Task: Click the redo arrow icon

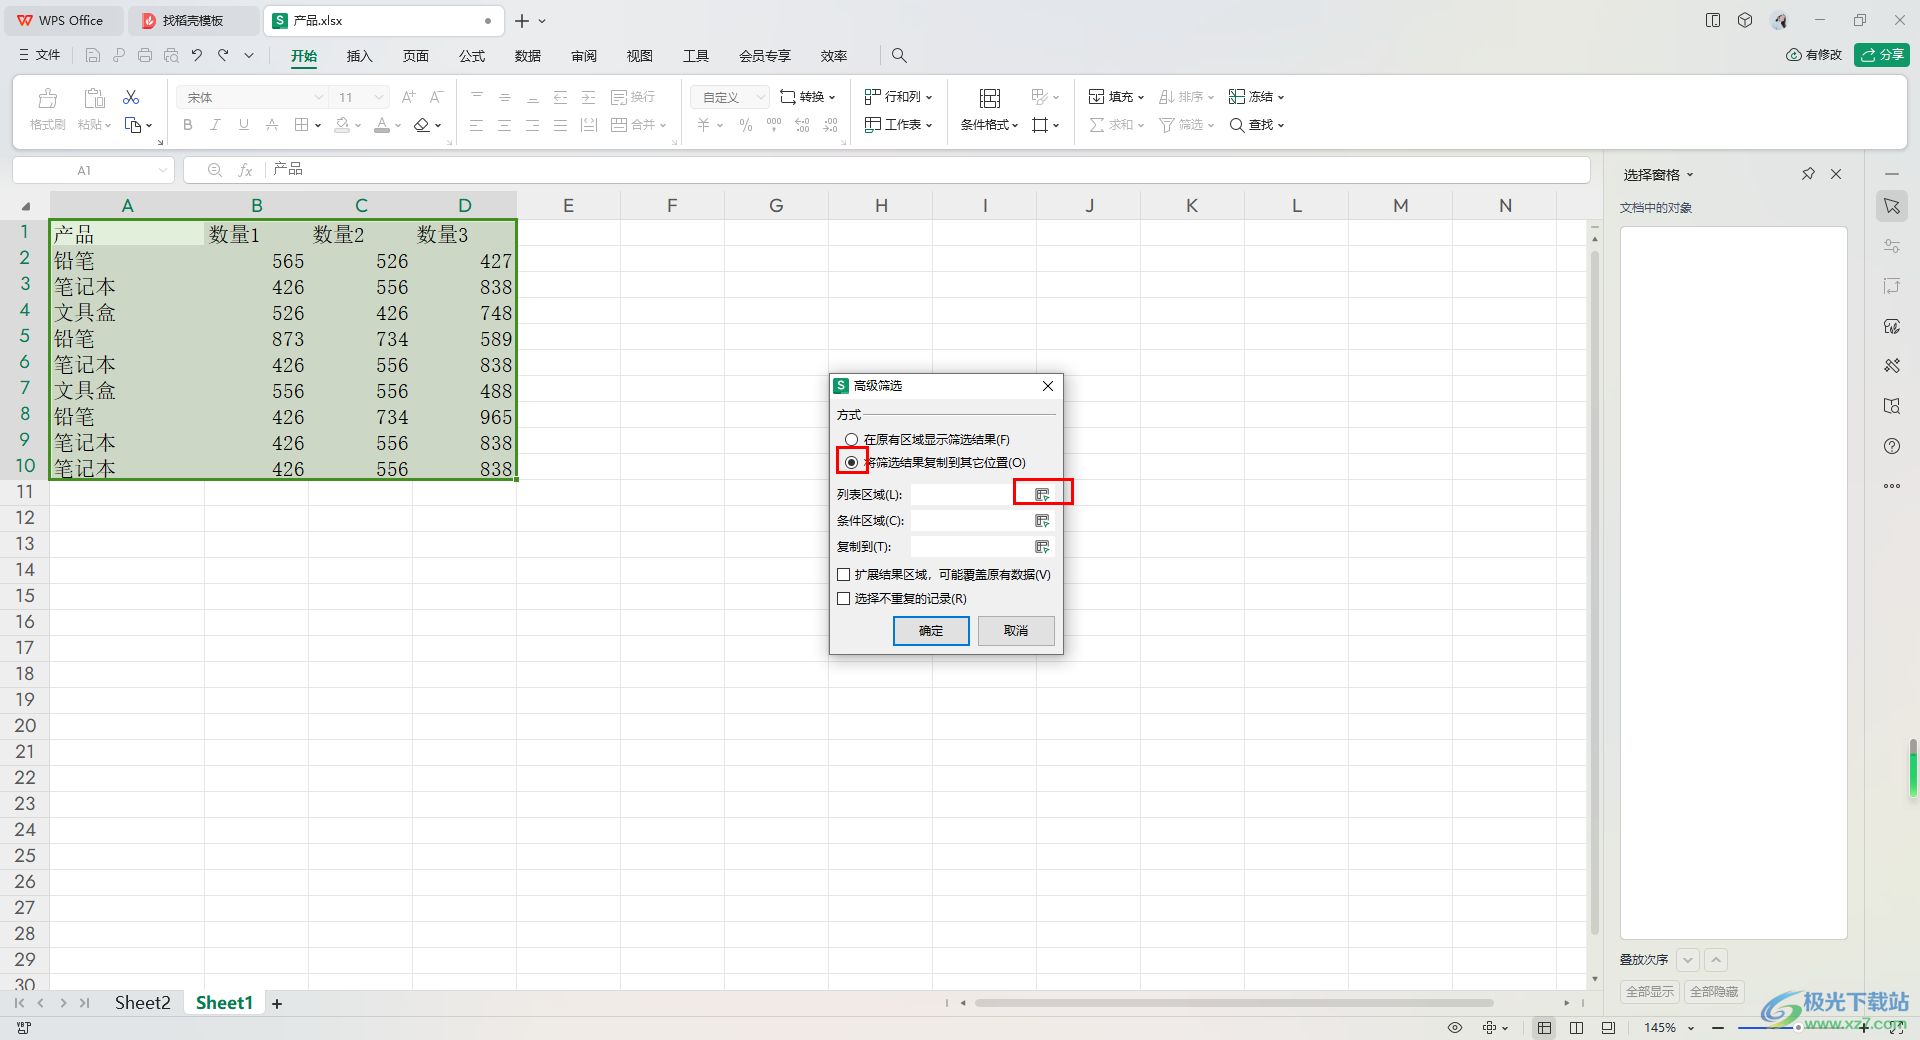Action: (x=223, y=55)
